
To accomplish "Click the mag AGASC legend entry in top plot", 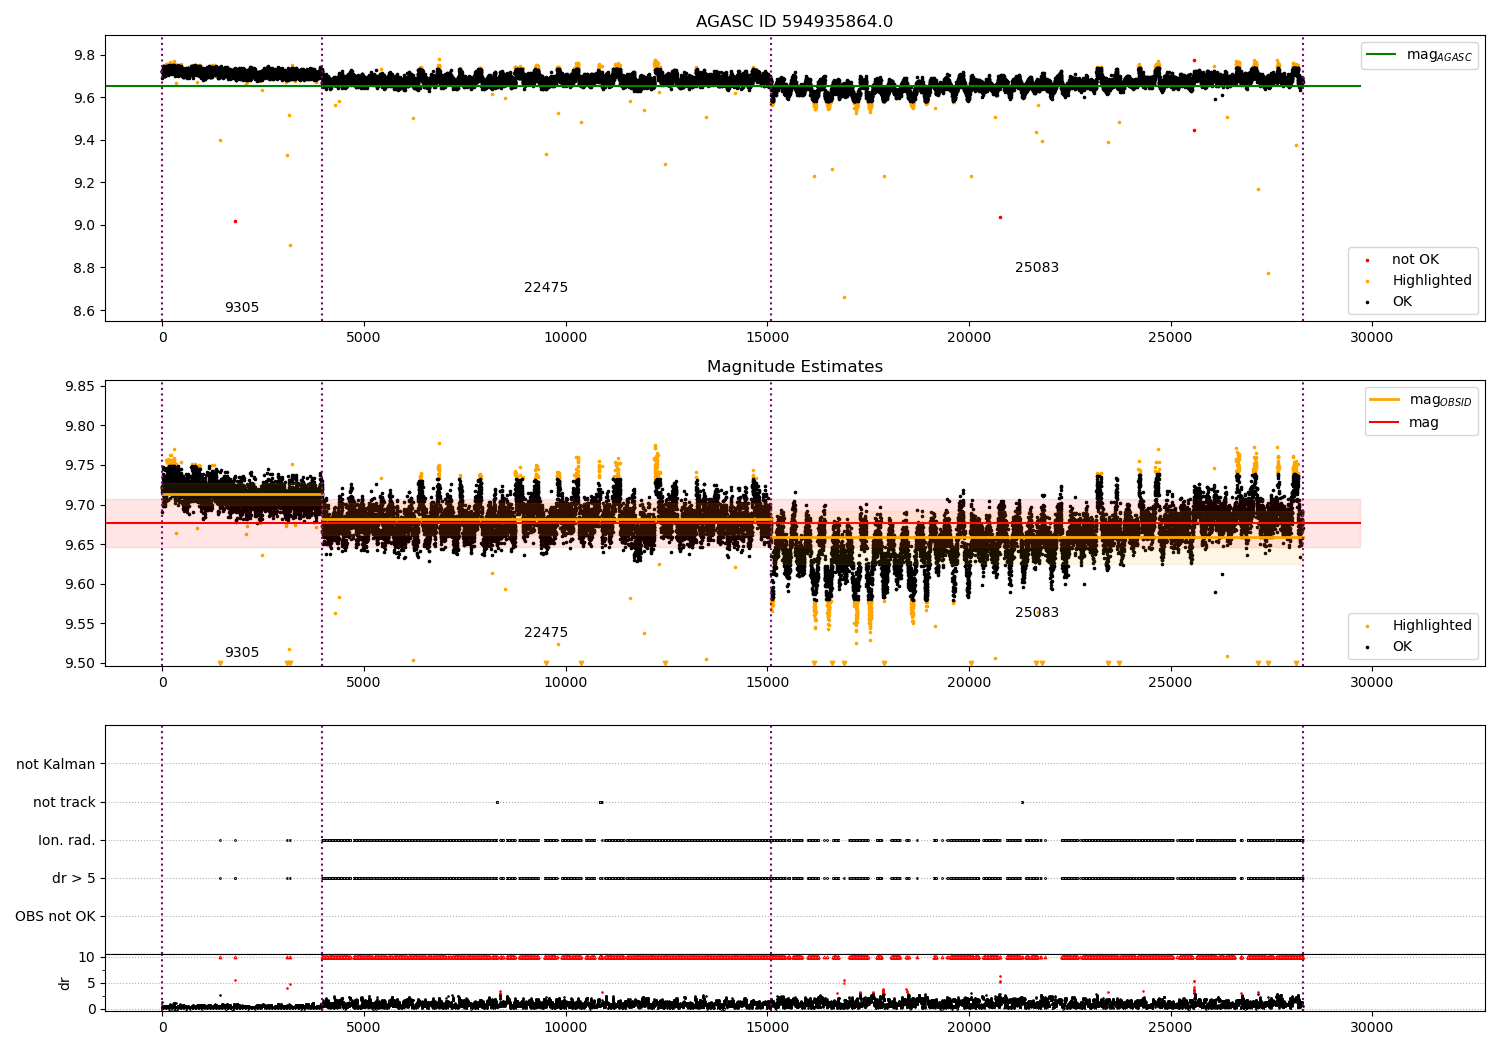I will [x=1419, y=55].
